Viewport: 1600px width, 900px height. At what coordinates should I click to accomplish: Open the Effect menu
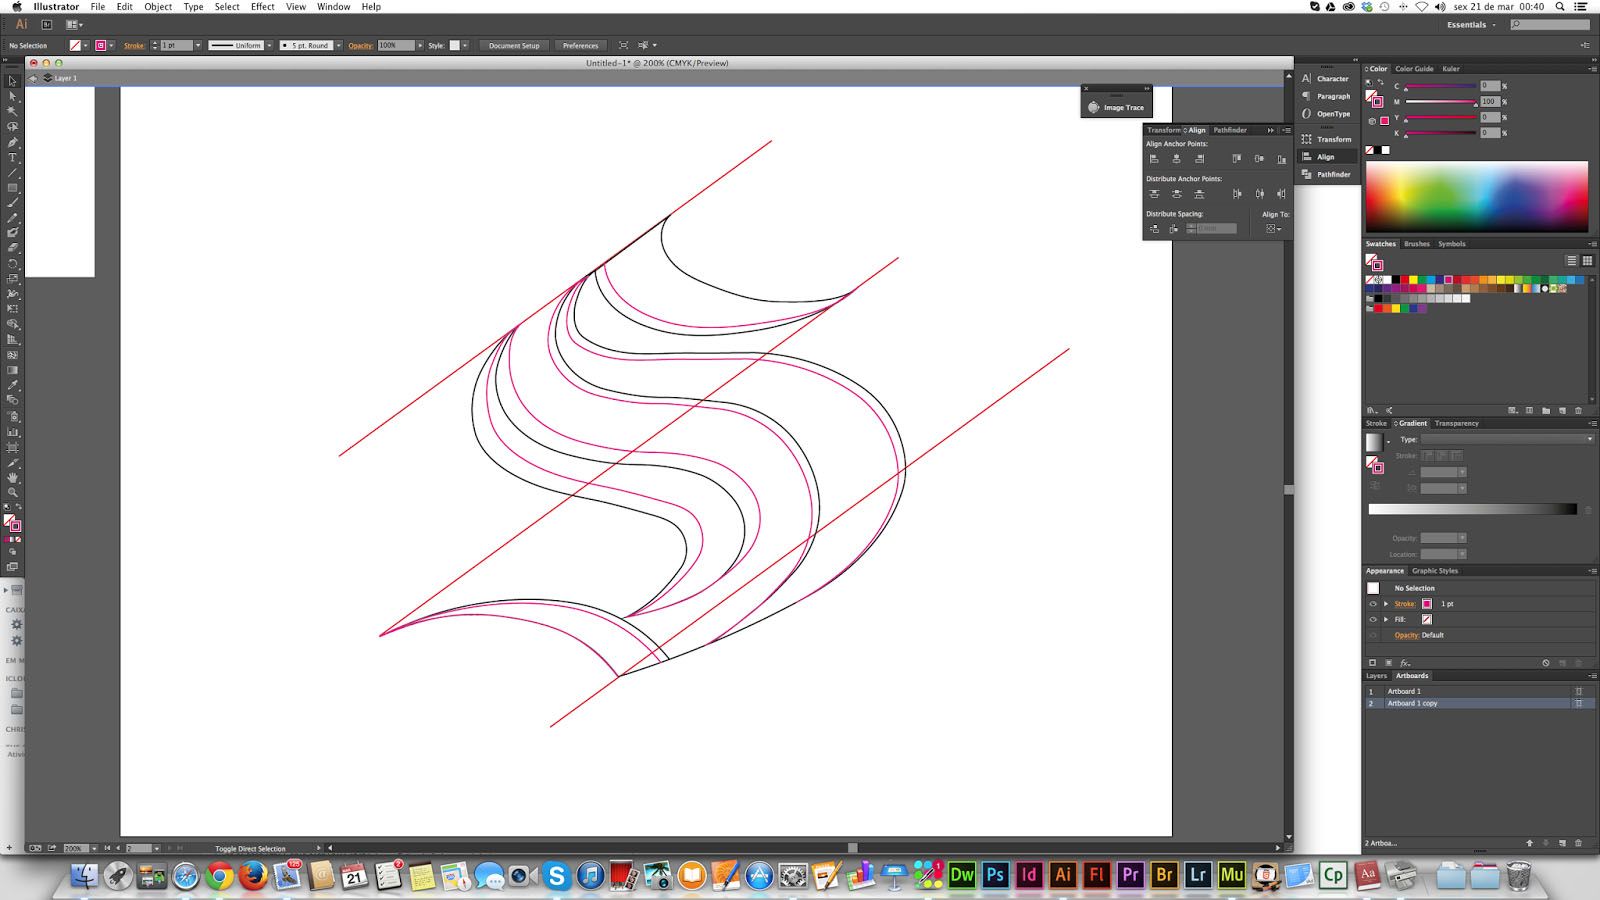coord(262,7)
